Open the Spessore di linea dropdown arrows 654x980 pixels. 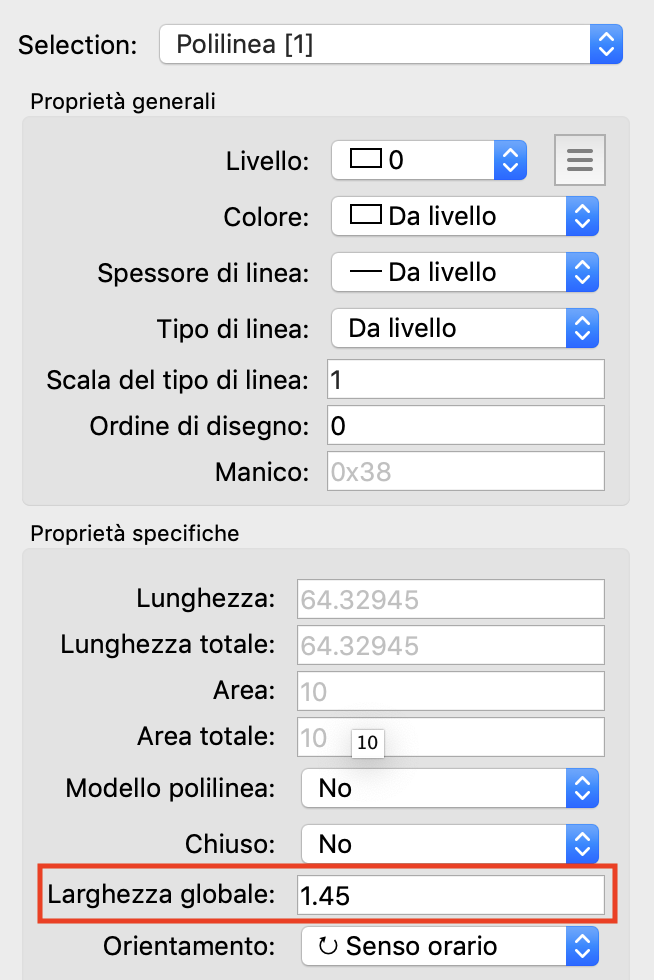point(582,271)
